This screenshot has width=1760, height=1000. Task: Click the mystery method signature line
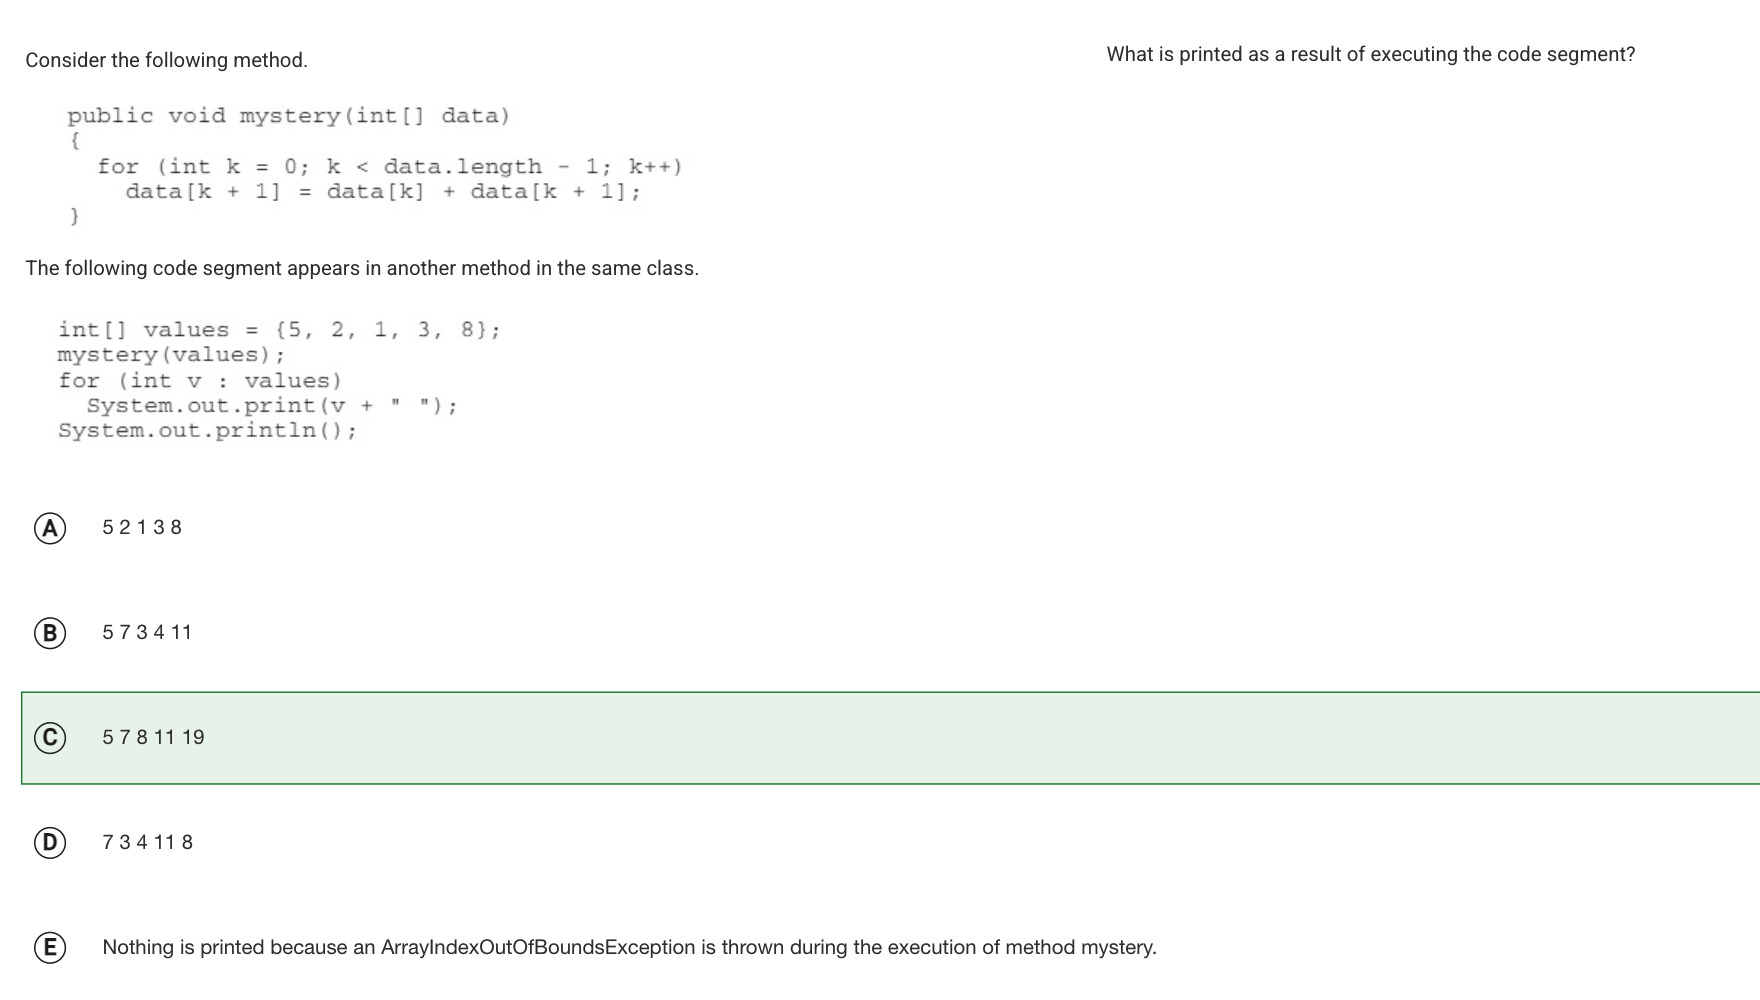click(289, 116)
